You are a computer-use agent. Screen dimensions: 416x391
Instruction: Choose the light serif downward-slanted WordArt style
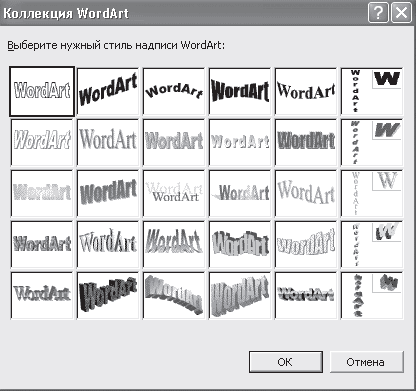(306, 193)
